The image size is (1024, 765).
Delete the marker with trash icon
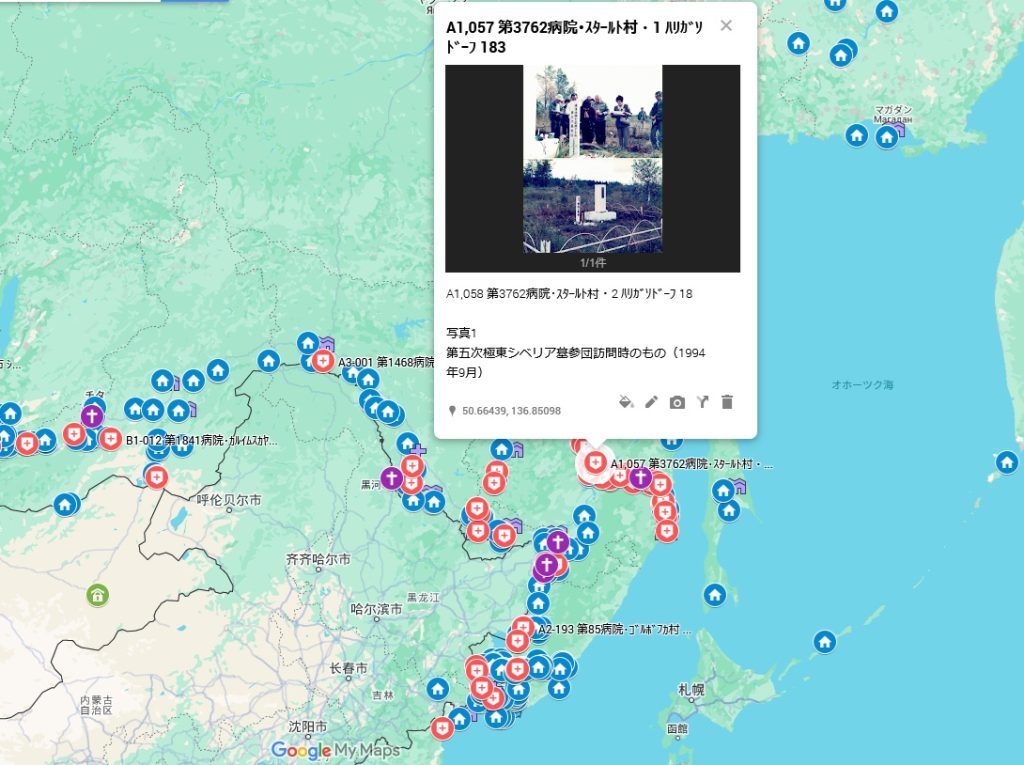727,402
